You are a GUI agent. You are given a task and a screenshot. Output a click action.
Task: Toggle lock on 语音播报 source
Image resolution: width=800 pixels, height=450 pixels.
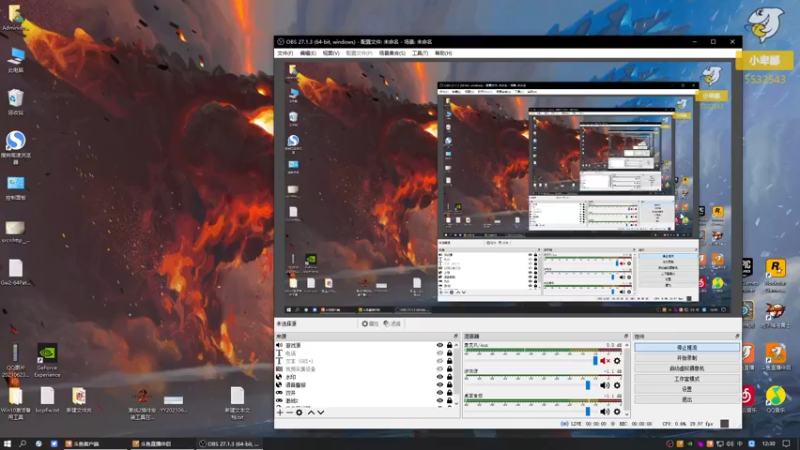point(449,385)
